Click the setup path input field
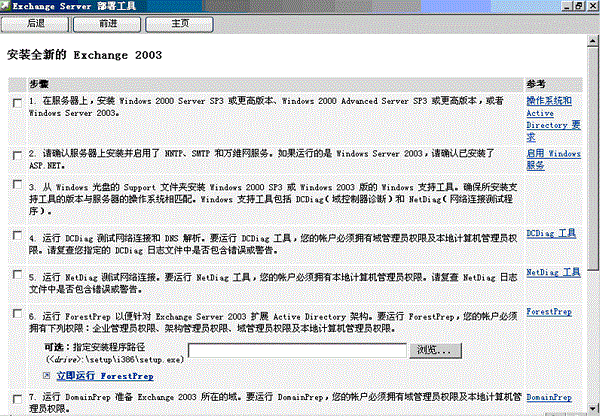Screen dimensions: 600x416 tap(297, 350)
